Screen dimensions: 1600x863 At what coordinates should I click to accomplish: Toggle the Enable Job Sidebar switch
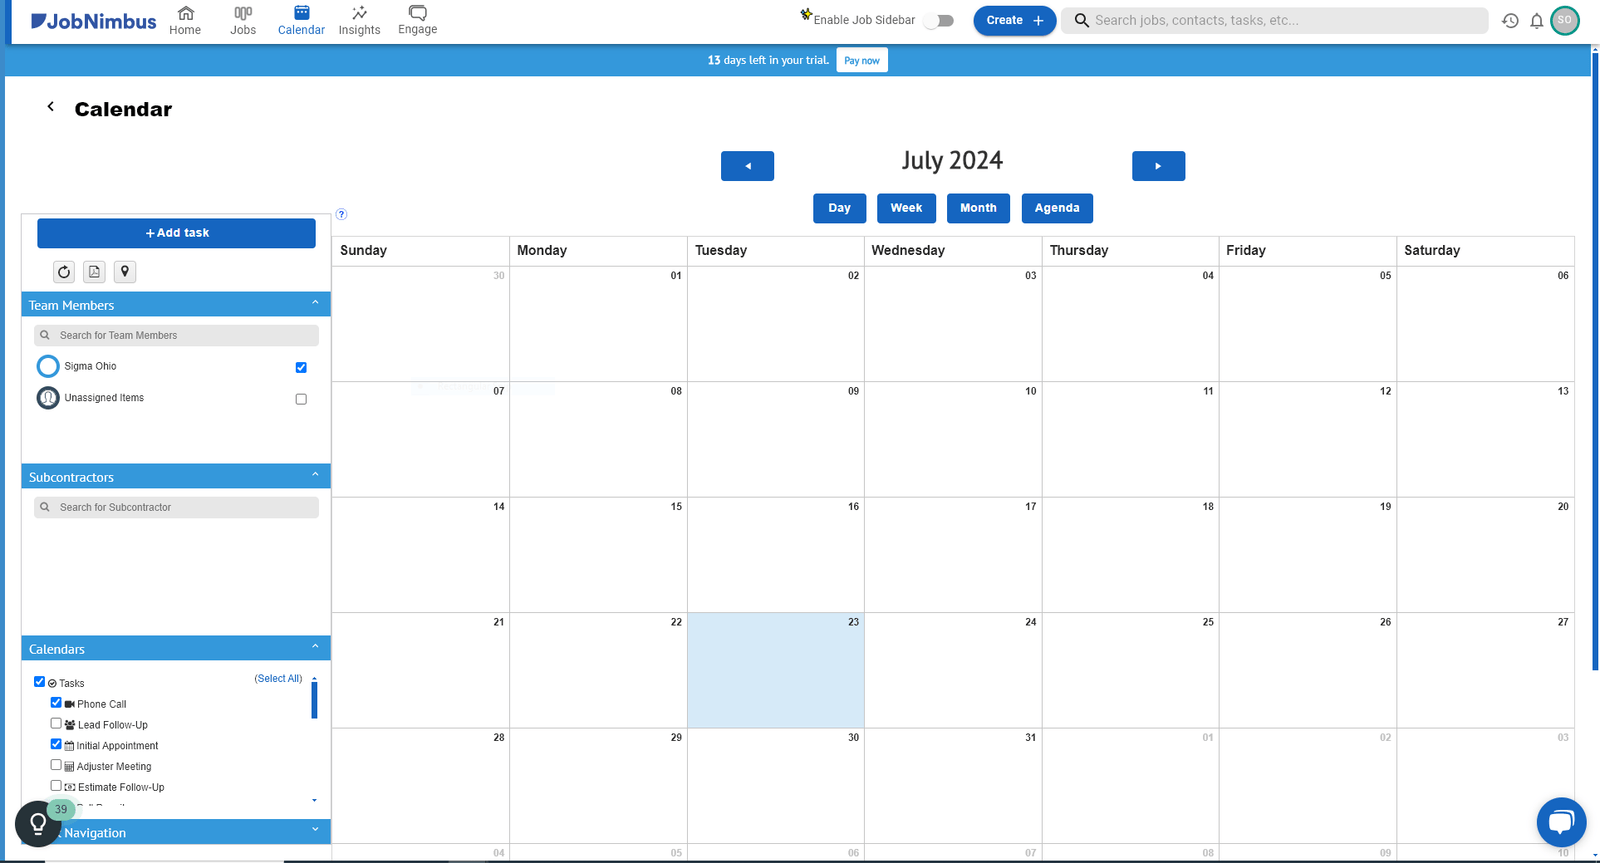click(x=939, y=20)
